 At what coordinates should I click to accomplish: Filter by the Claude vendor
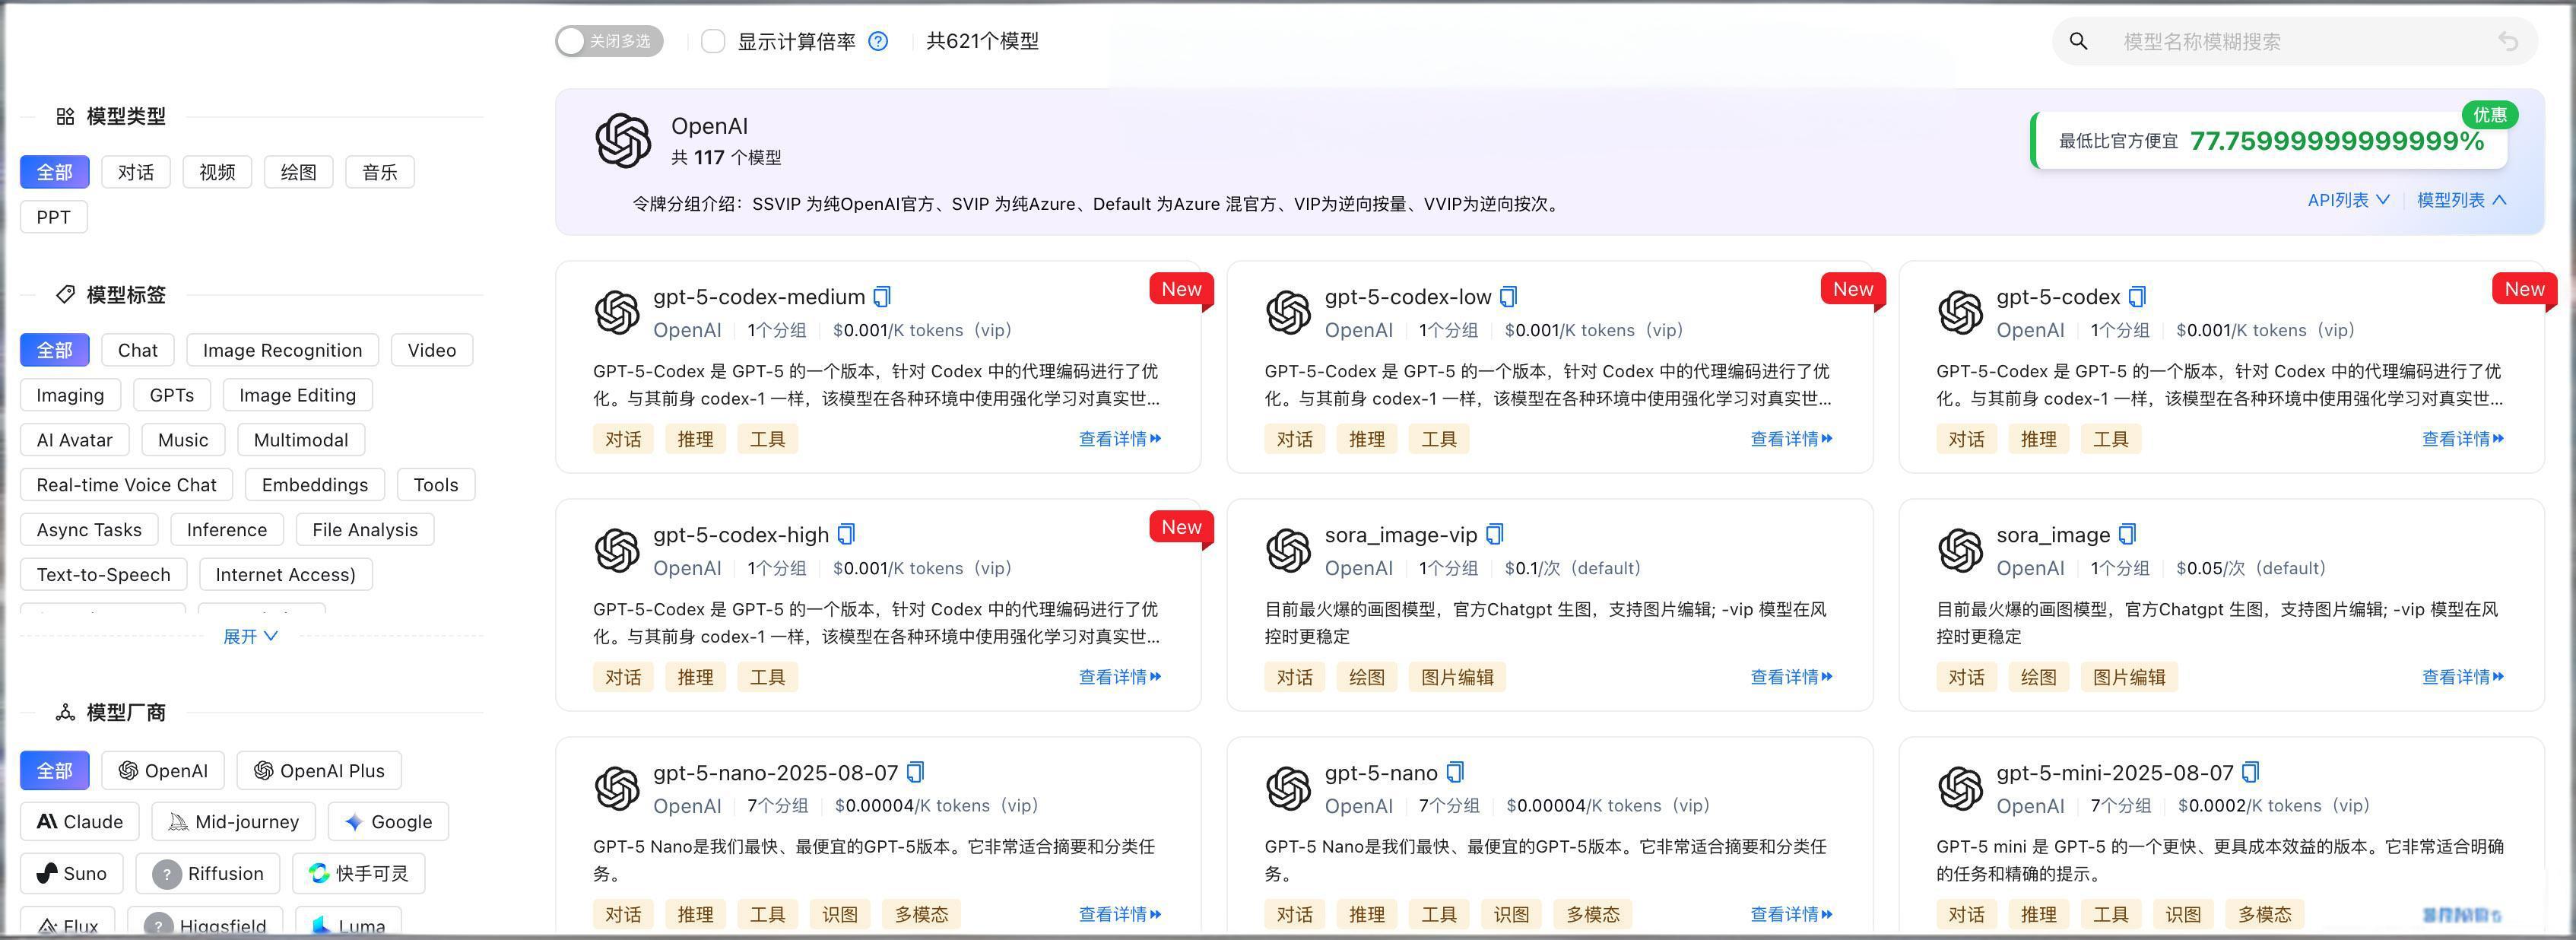[x=80, y=822]
